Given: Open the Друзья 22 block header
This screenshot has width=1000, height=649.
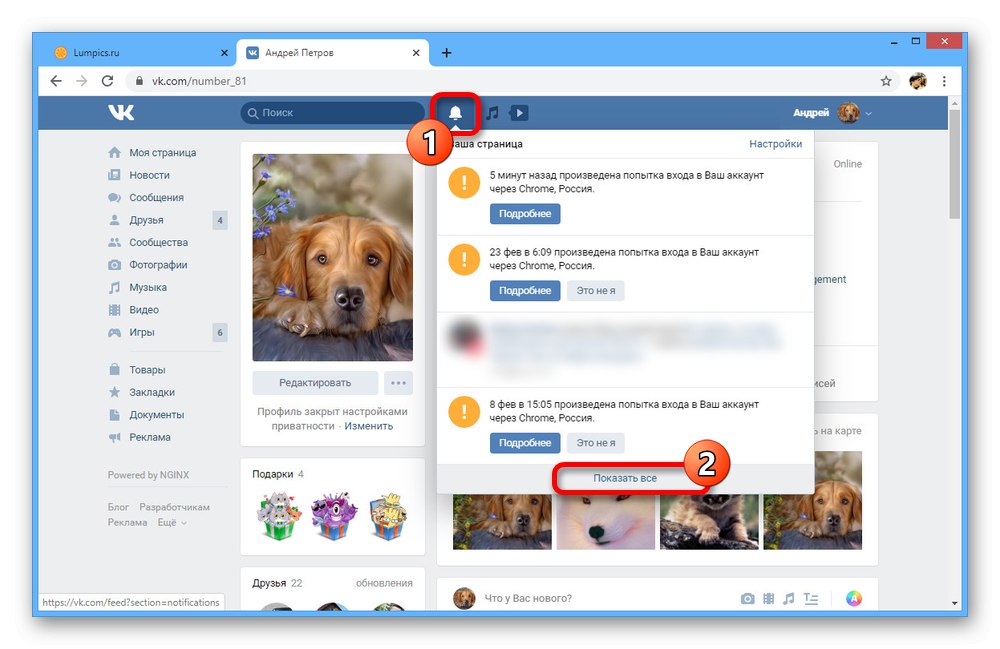Looking at the screenshot, I should pyautogui.click(x=277, y=583).
